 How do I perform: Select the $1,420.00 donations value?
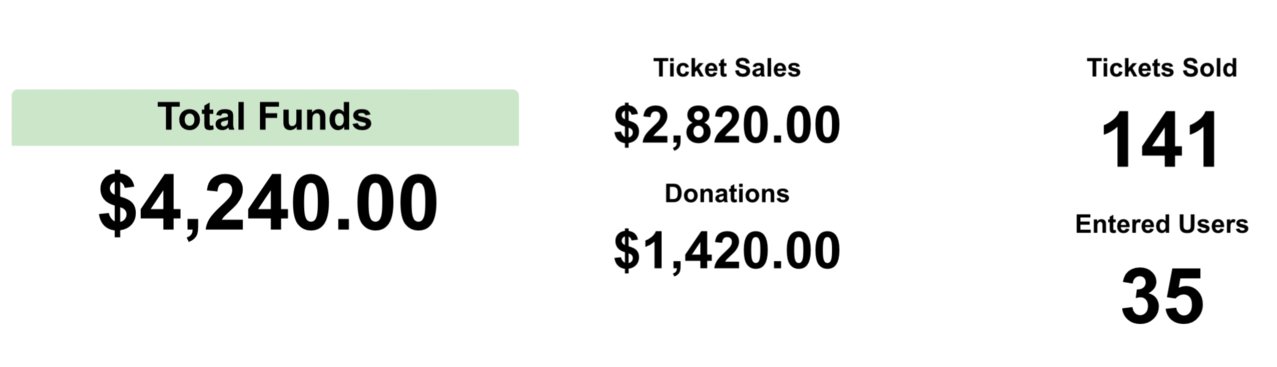(x=727, y=250)
